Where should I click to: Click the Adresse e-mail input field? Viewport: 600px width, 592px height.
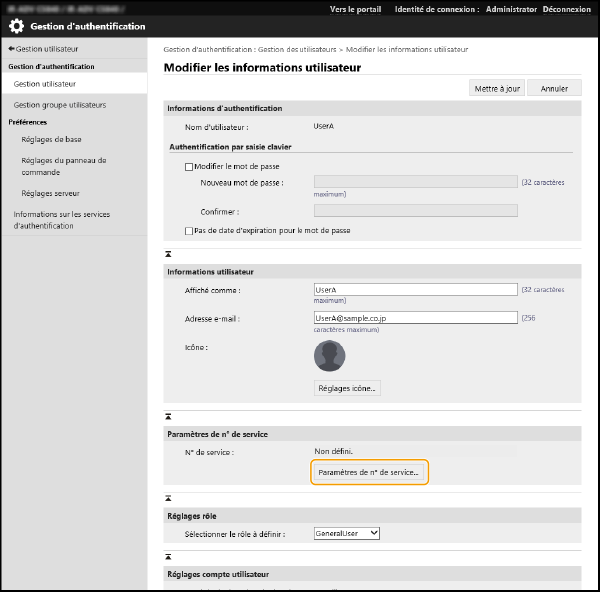[x=415, y=318]
